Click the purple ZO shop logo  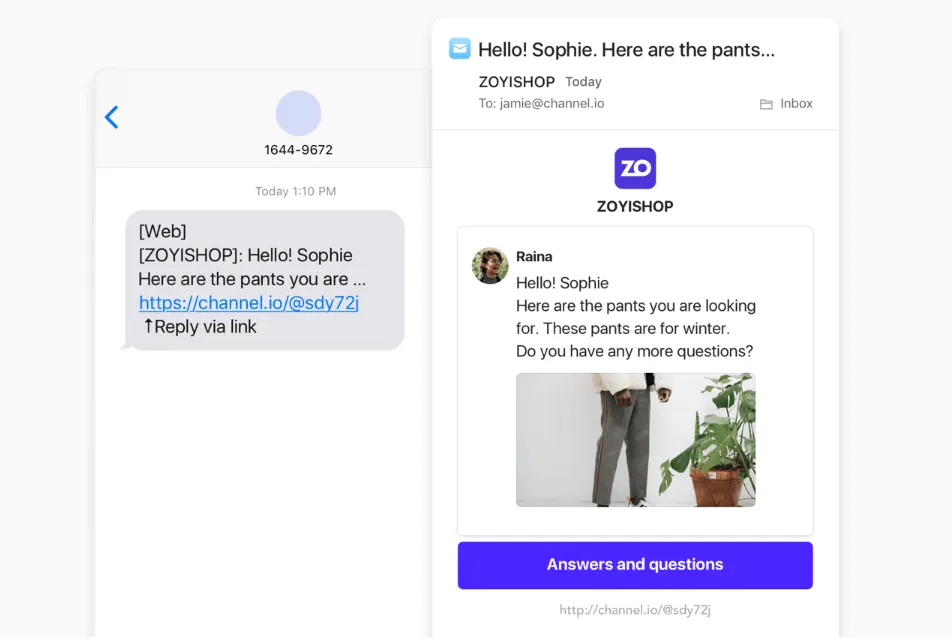[x=635, y=168]
